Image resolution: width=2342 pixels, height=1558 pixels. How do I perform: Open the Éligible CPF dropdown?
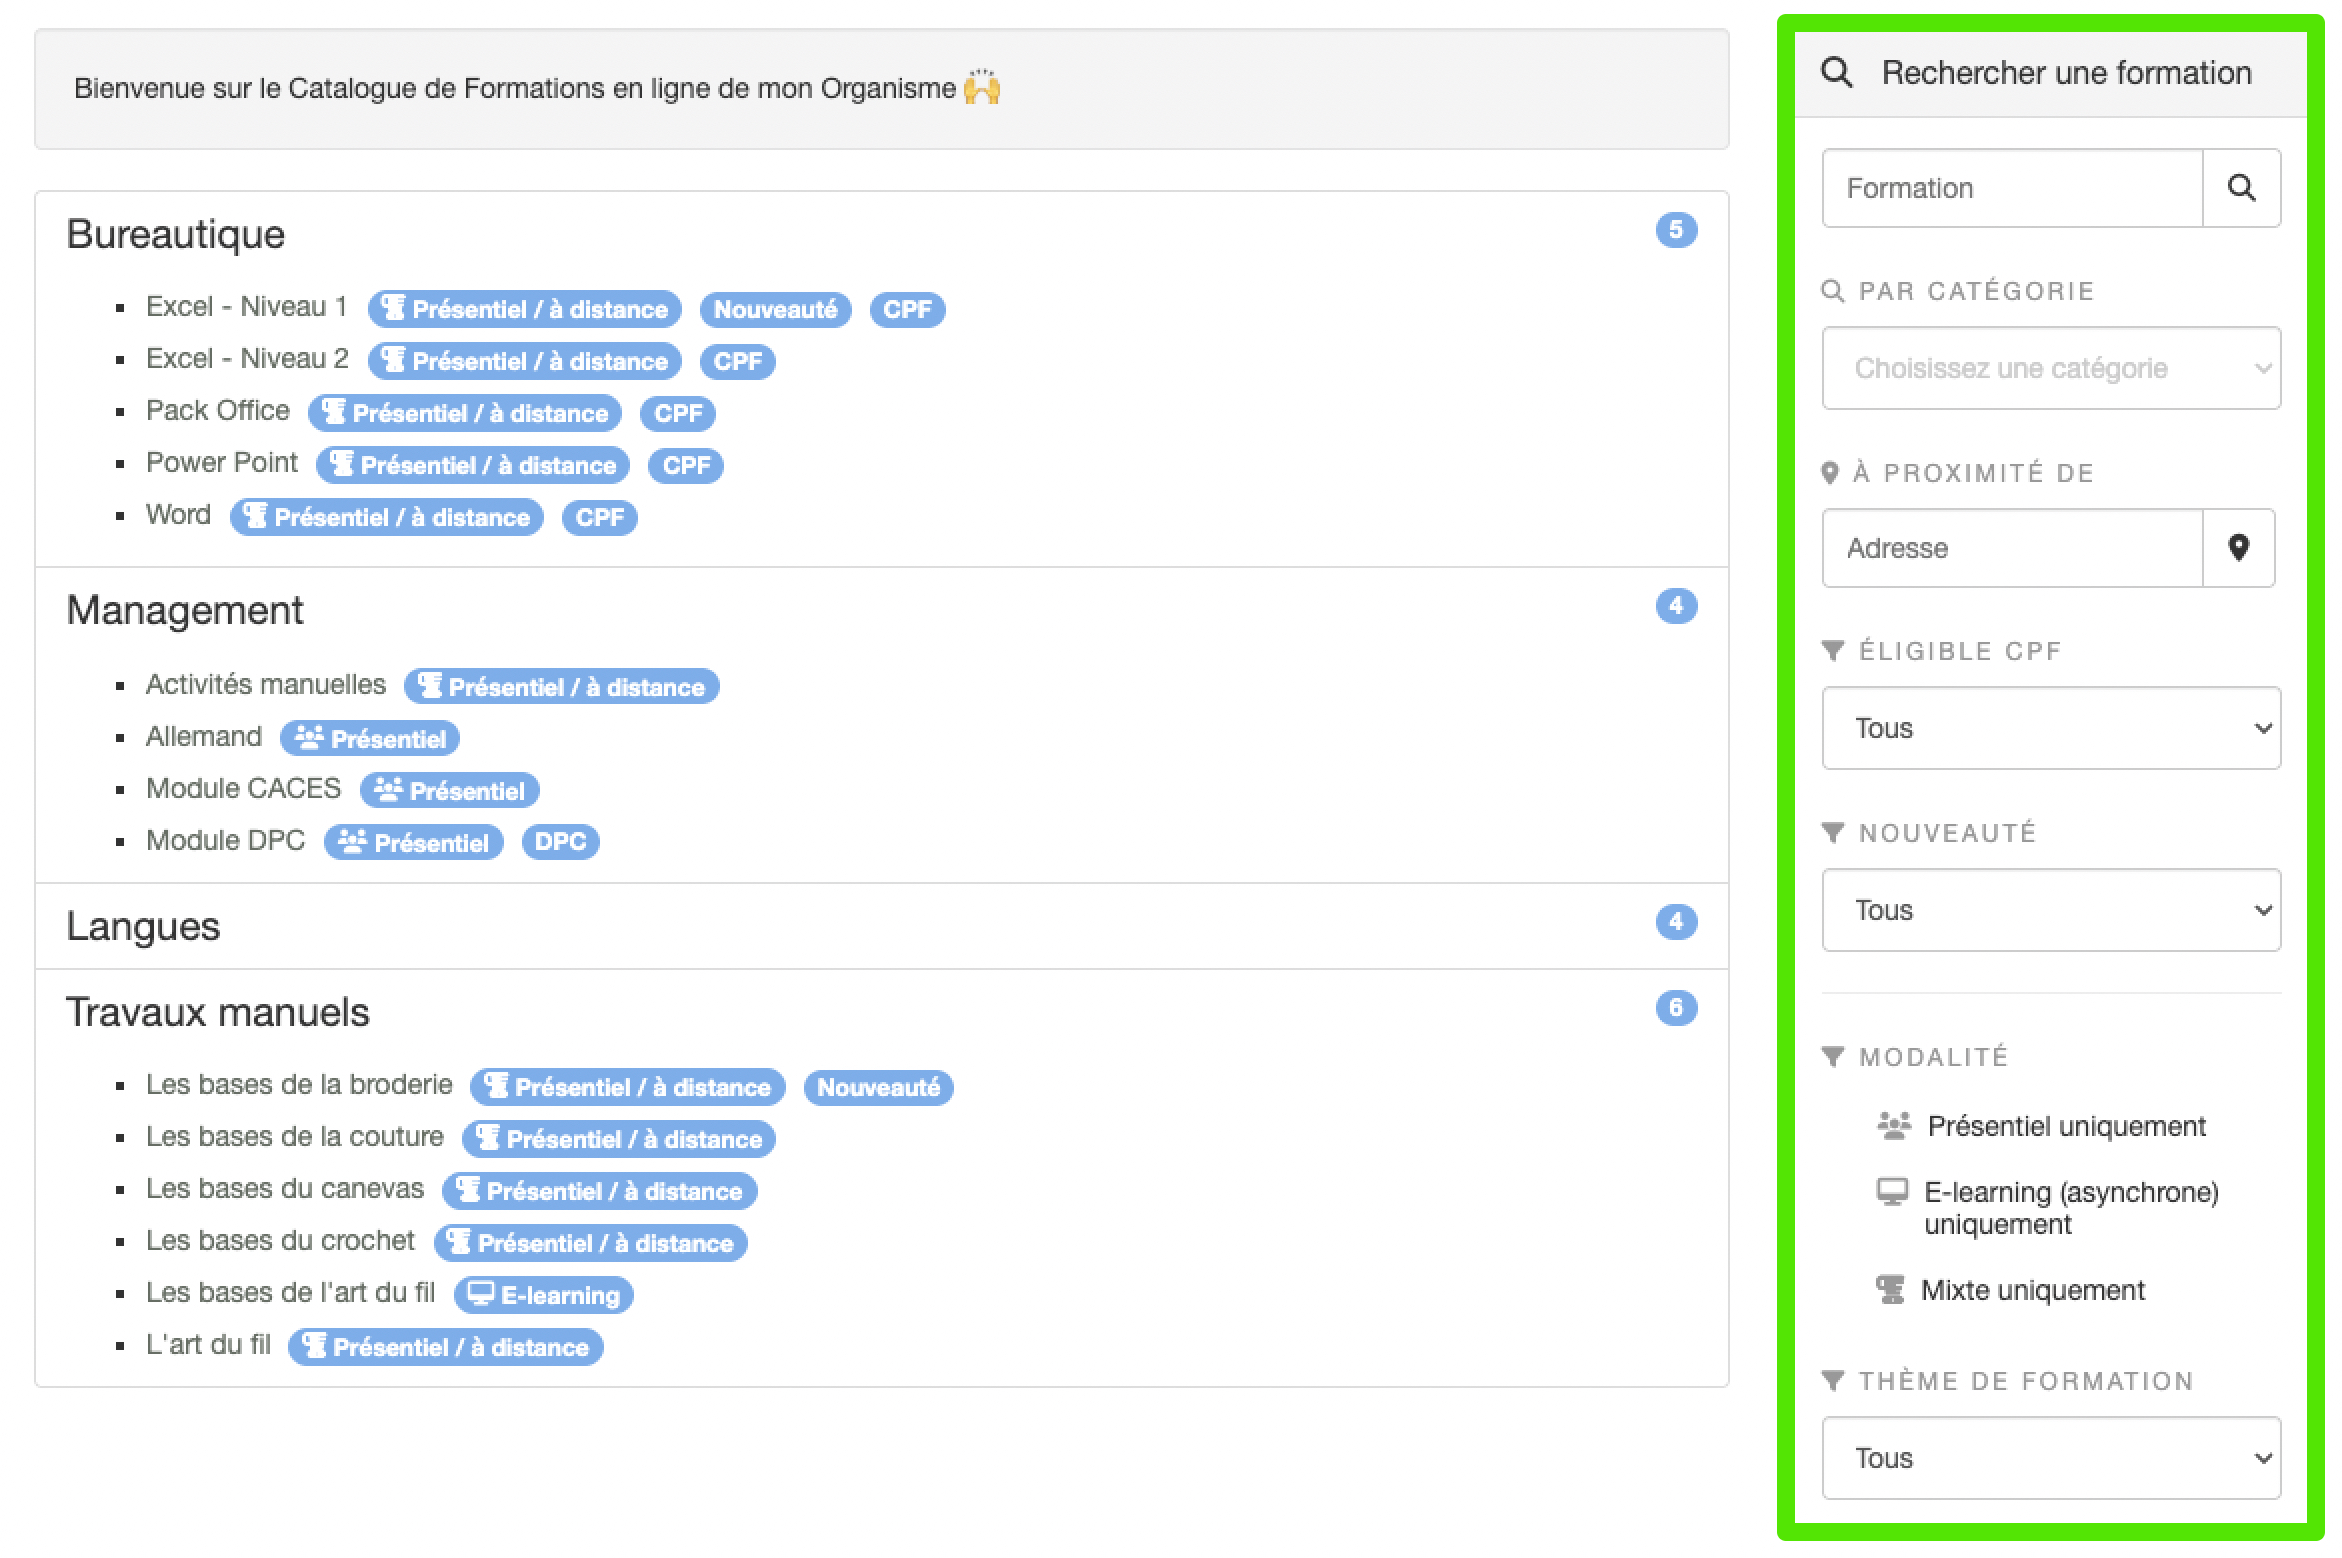(x=2050, y=728)
